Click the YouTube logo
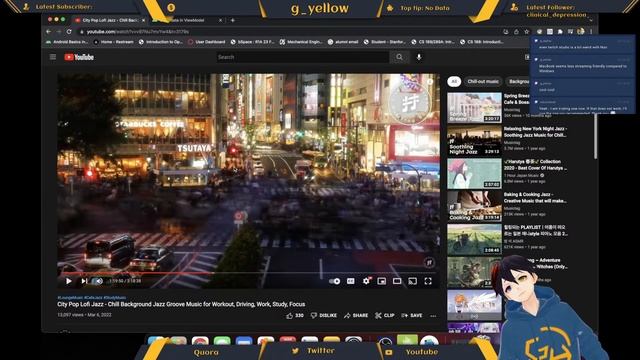This screenshot has width=640, height=360. (79, 57)
